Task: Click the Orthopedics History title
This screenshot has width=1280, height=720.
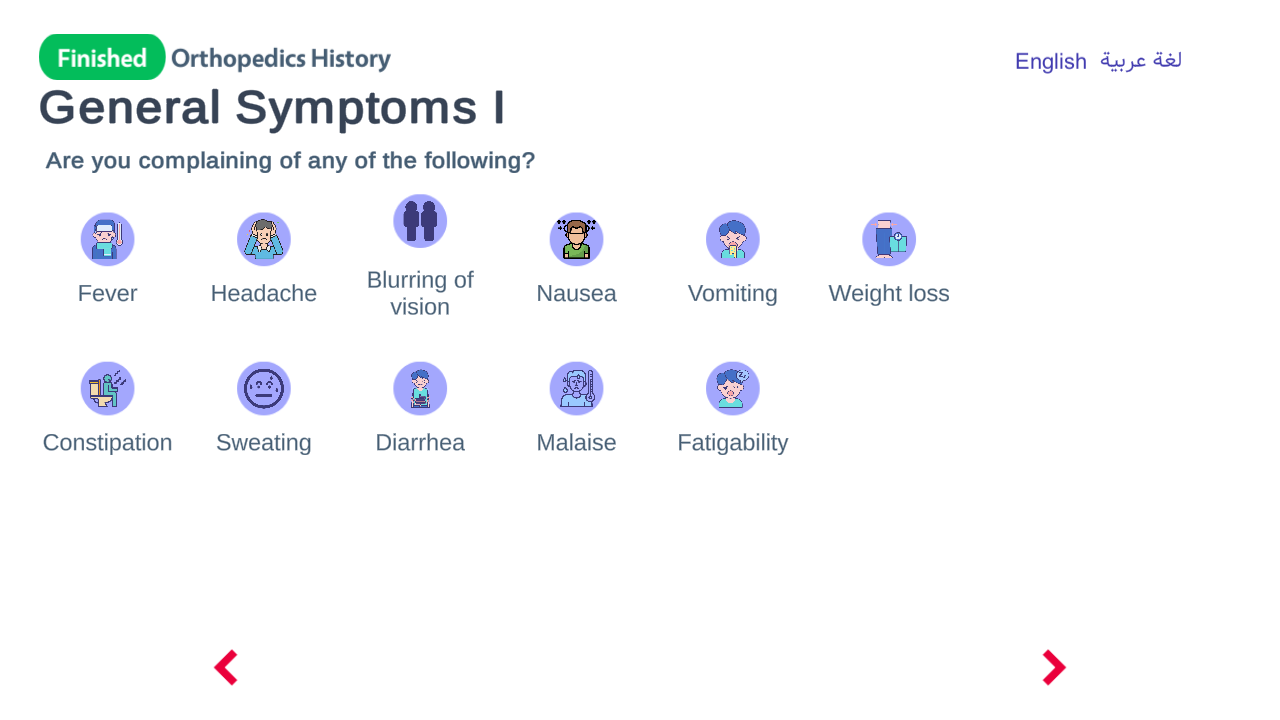Action: pyautogui.click(x=281, y=58)
